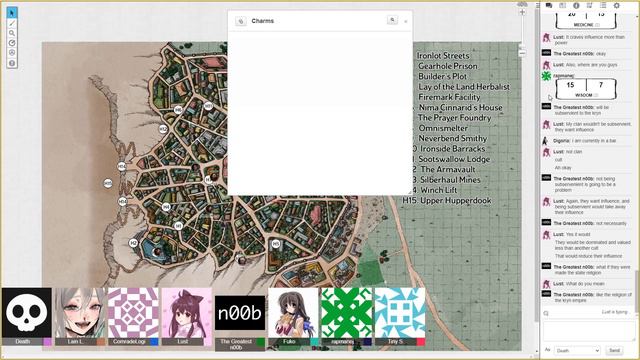The height and width of the screenshot is (360, 640).
Task: Open the Jukebox tab
Action: [x=589, y=5]
